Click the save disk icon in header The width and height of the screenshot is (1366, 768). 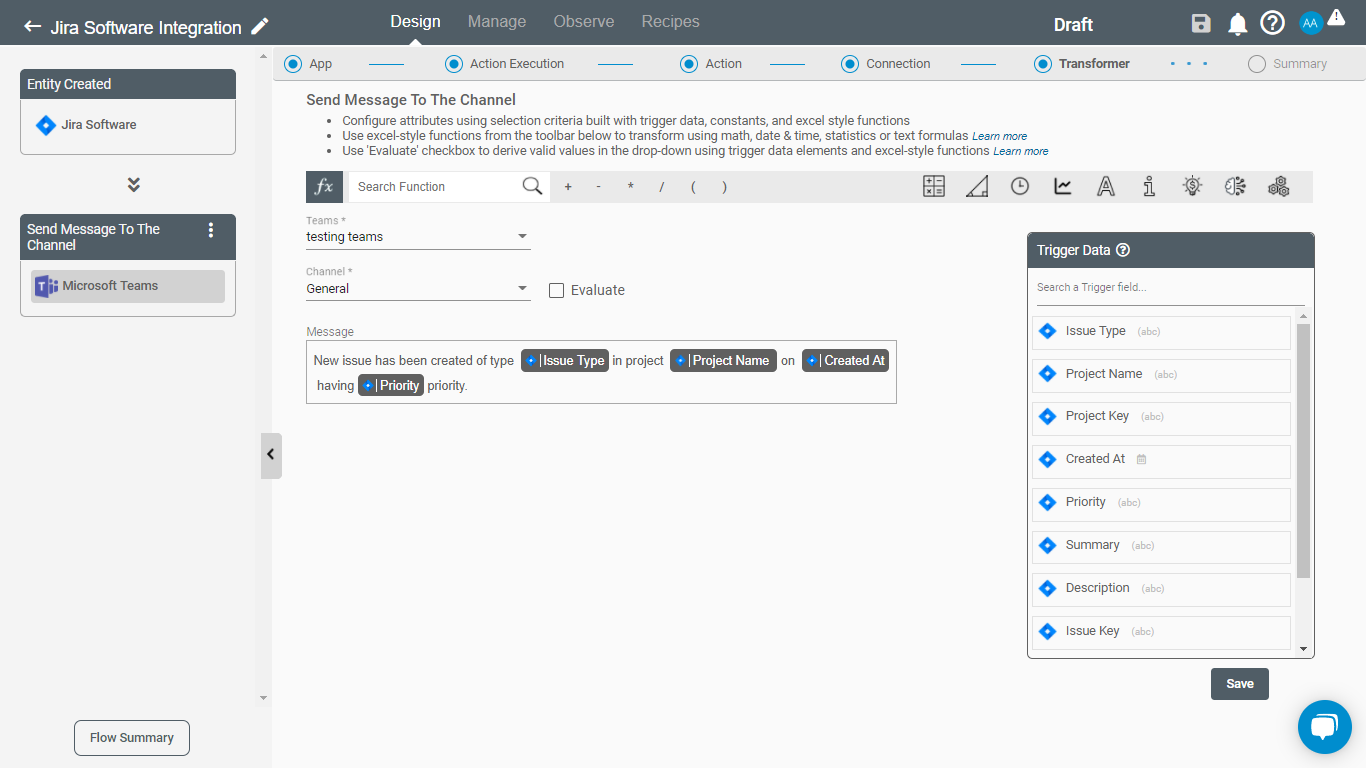coord(1202,24)
